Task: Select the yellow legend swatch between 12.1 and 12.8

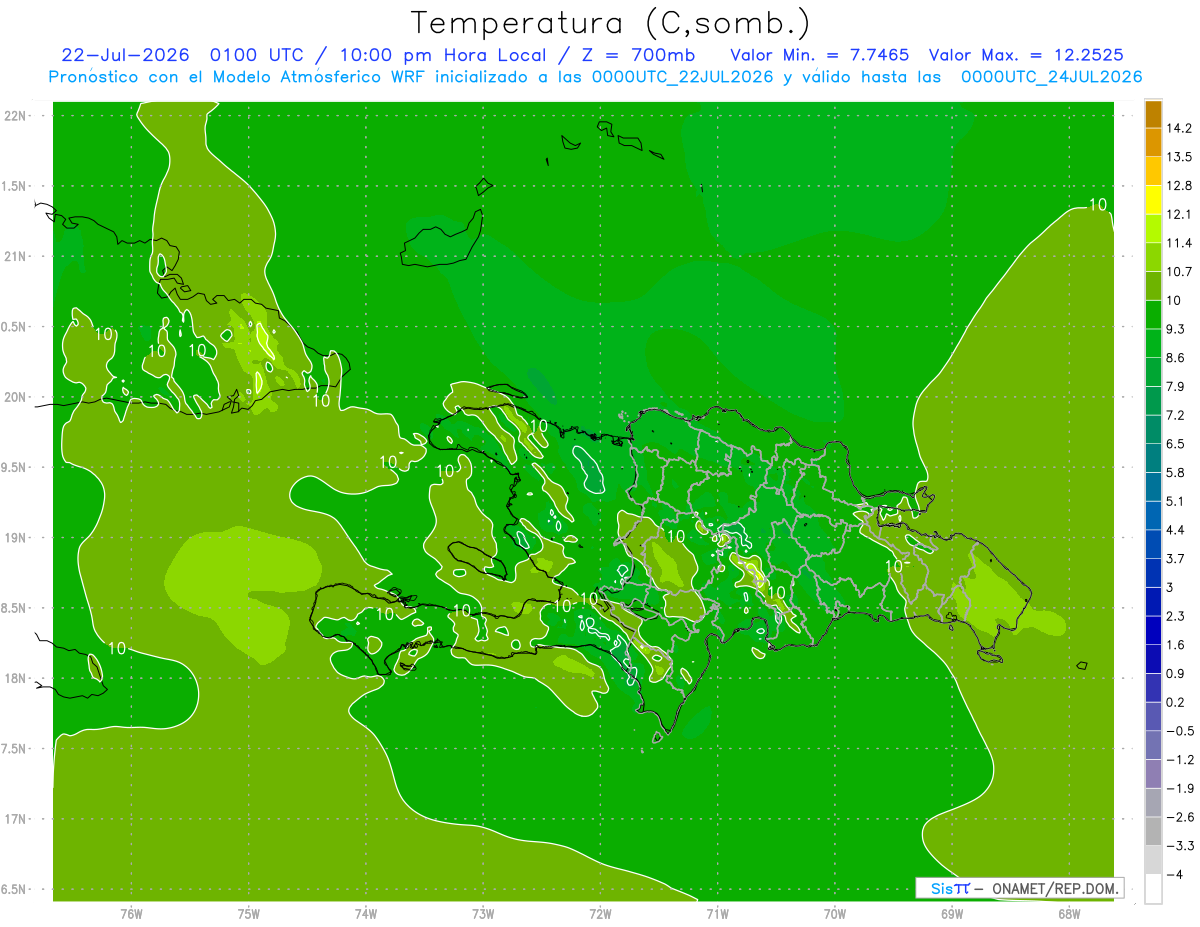Action: click(1153, 200)
